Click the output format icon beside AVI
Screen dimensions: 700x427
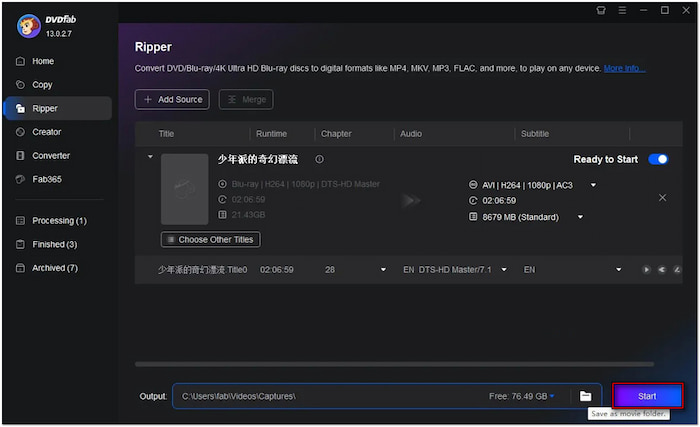473,184
